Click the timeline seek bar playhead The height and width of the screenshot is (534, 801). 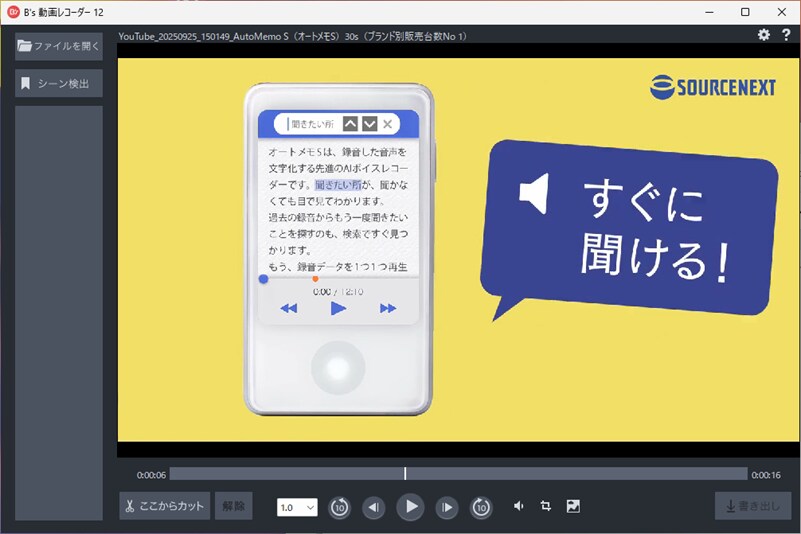click(405, 474)
